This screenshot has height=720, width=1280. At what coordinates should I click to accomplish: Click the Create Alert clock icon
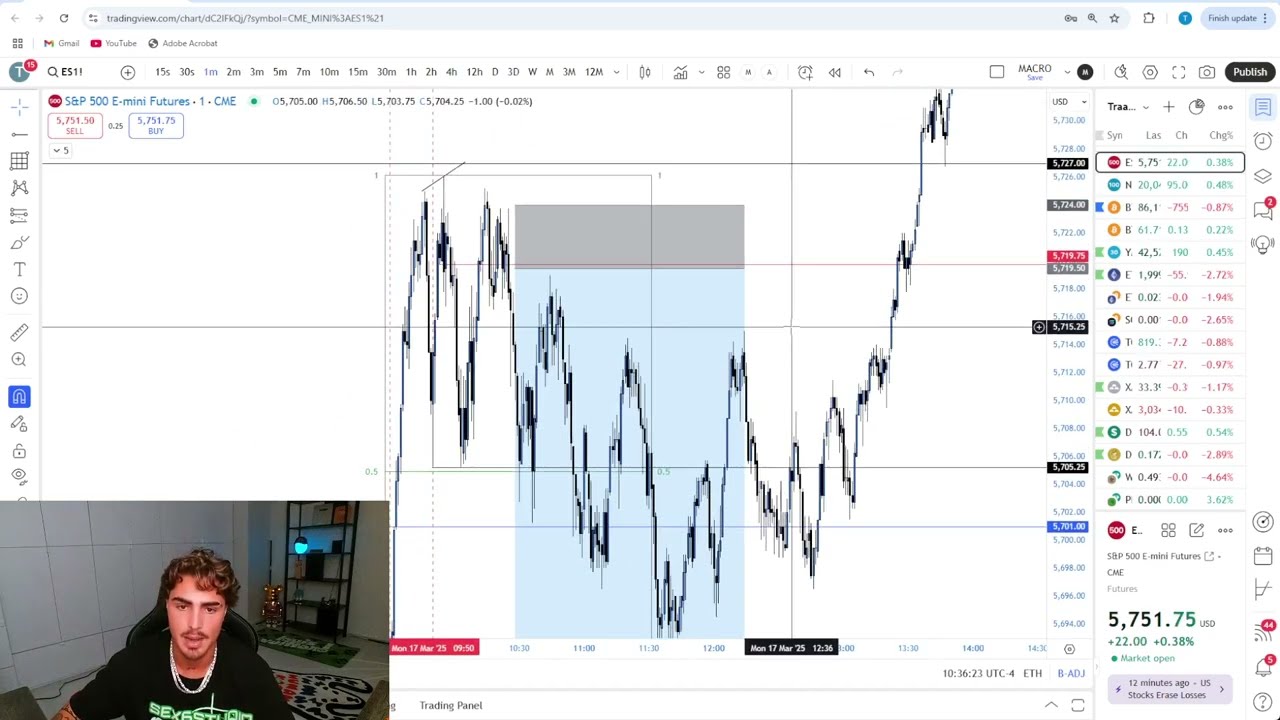[x=805, y=72]
